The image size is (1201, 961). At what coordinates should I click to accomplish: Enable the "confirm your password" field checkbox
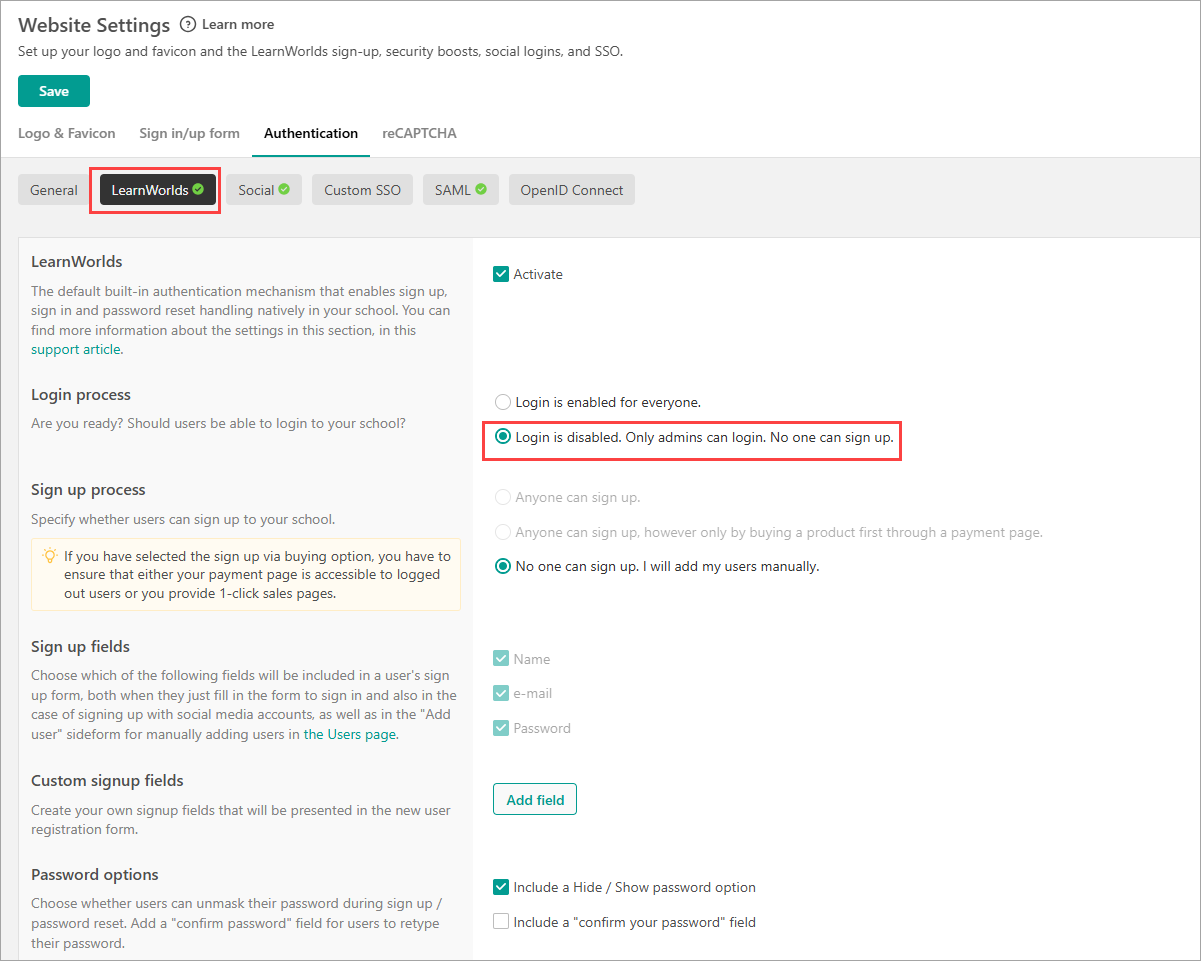coord(501,922)
